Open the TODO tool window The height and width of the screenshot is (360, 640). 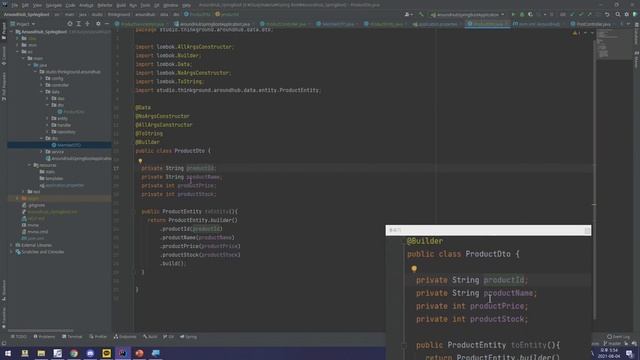19,337
